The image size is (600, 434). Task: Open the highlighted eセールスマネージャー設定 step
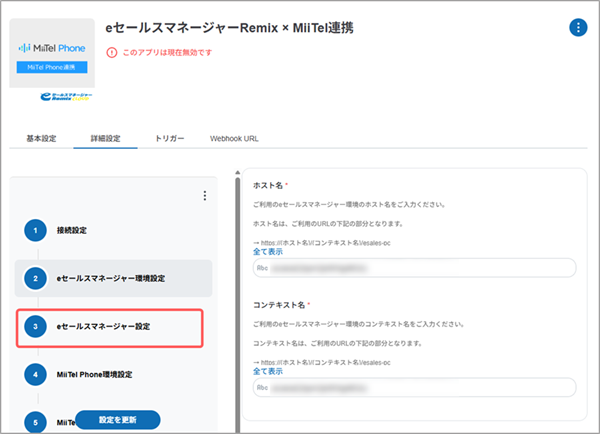[x=116, y=327]
